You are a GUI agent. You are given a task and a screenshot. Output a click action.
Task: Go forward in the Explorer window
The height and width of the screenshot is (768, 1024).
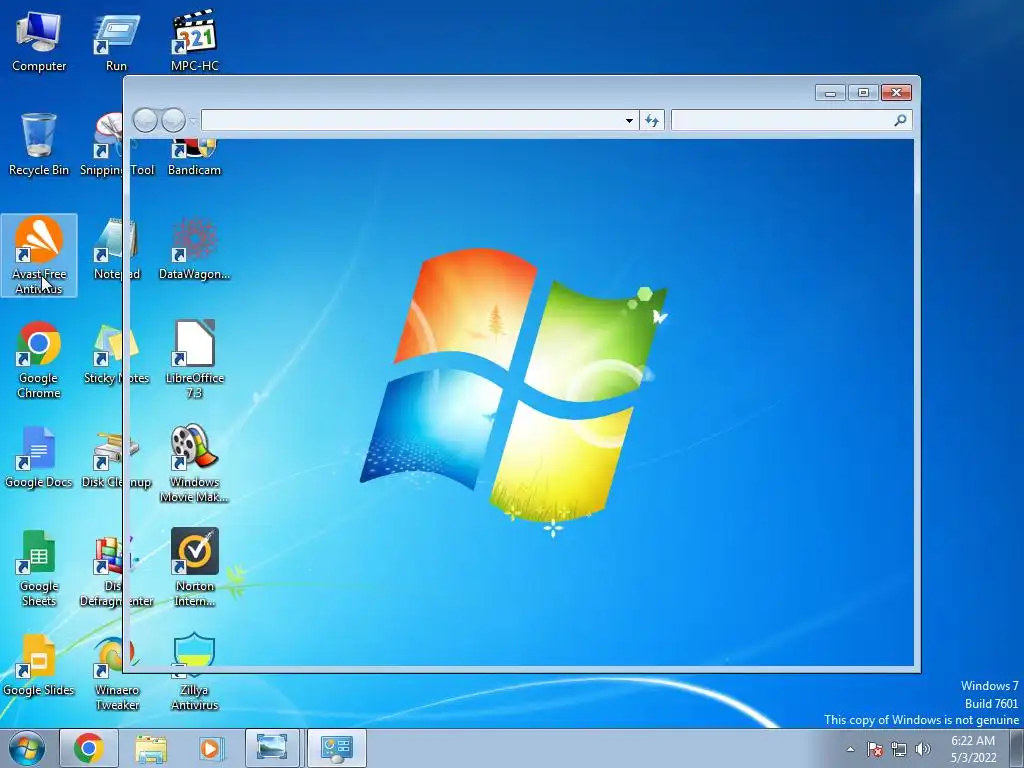(x=173, y=120)
